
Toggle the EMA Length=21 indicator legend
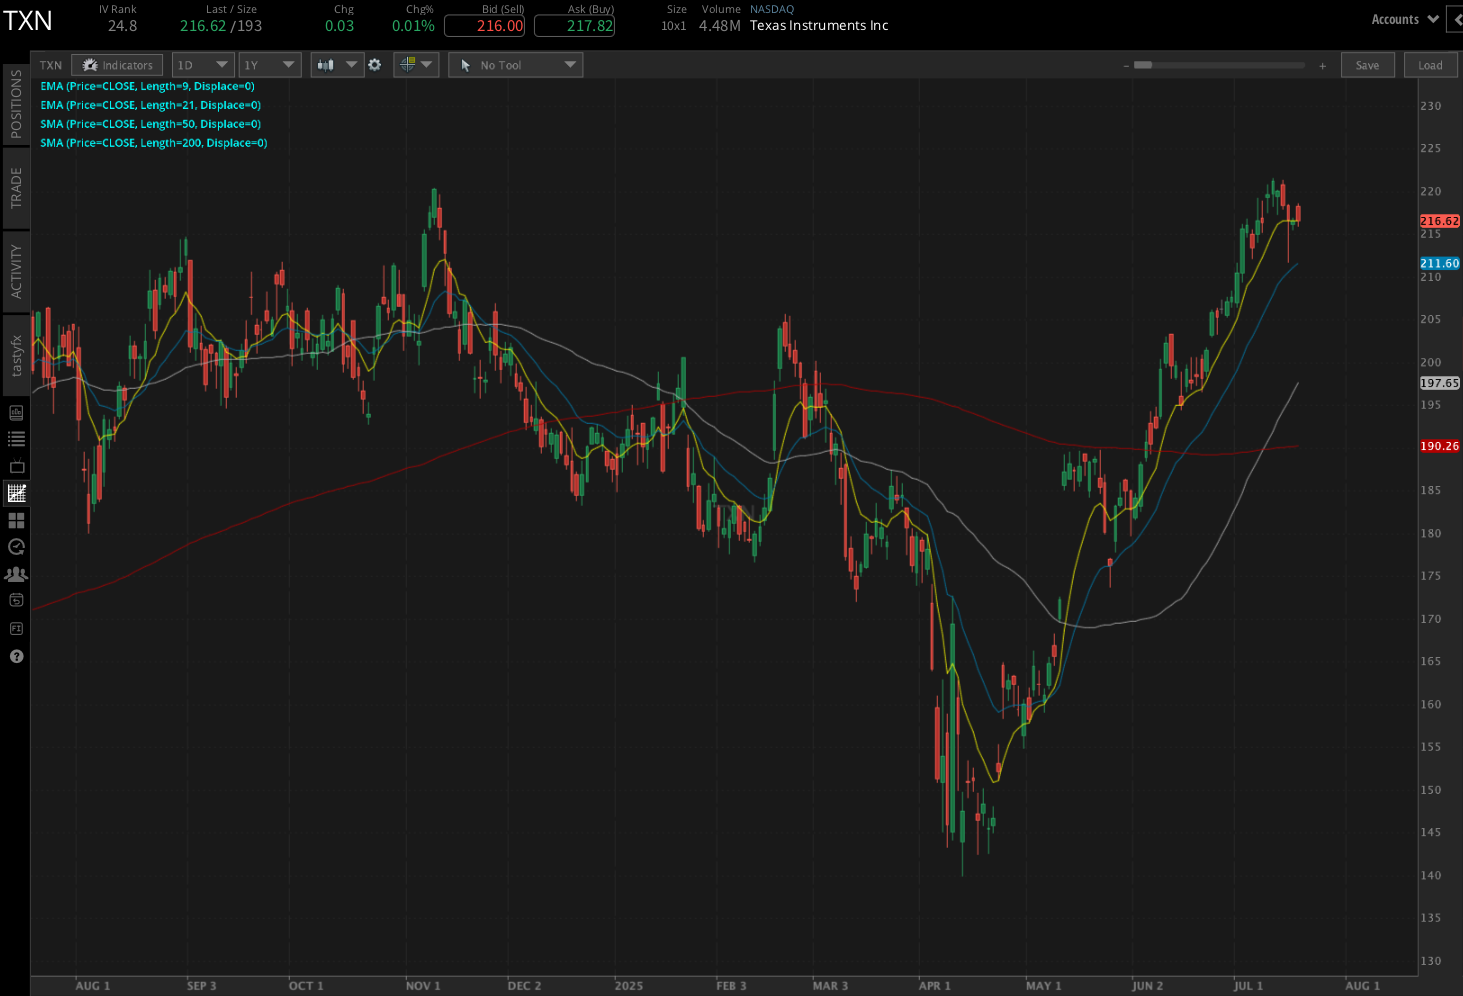(x=149, y=105)
